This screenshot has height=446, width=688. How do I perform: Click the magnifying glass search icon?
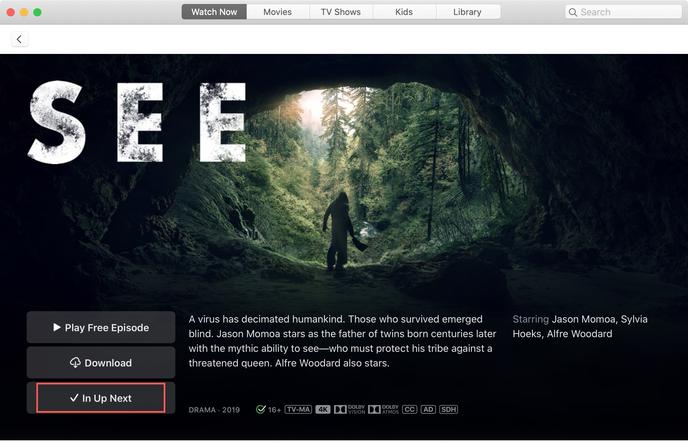pos(573,12)
